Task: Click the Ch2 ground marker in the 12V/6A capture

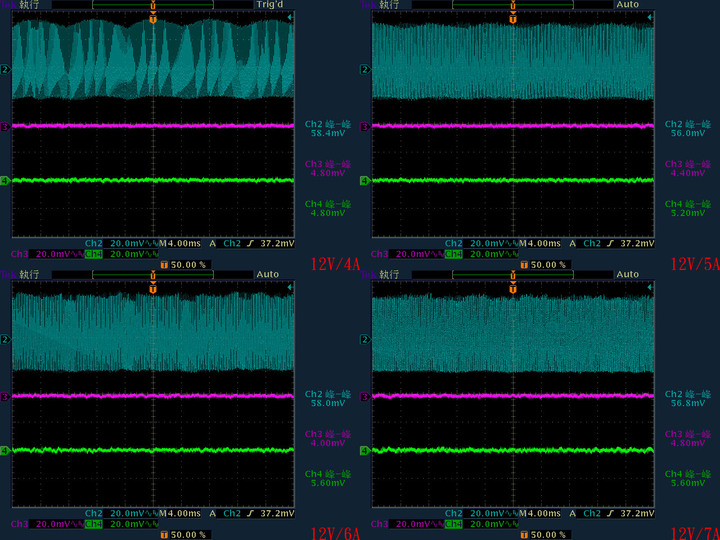Action: [x=5, y=339]
